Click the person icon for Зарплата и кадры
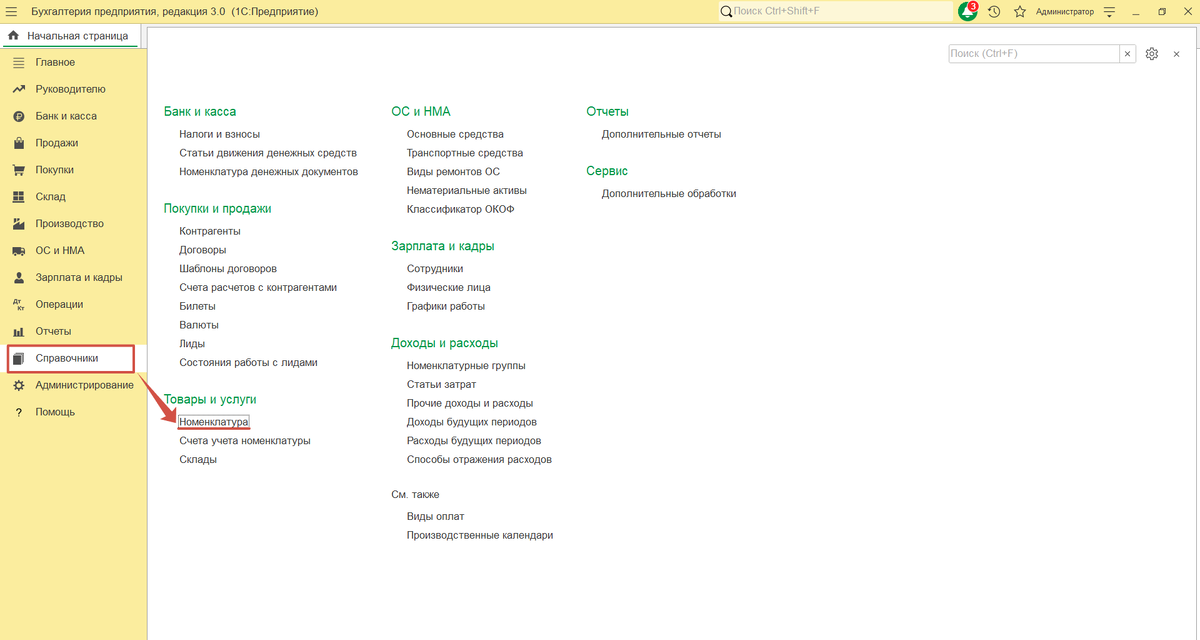 click(18, 278)
